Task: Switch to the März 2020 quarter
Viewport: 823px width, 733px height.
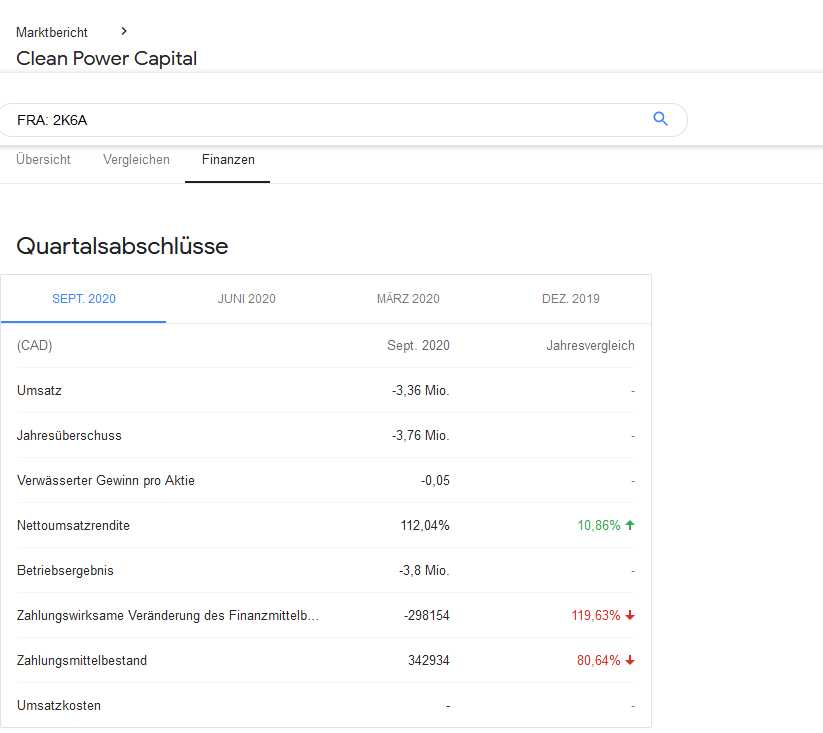Action: click(408, 299)
